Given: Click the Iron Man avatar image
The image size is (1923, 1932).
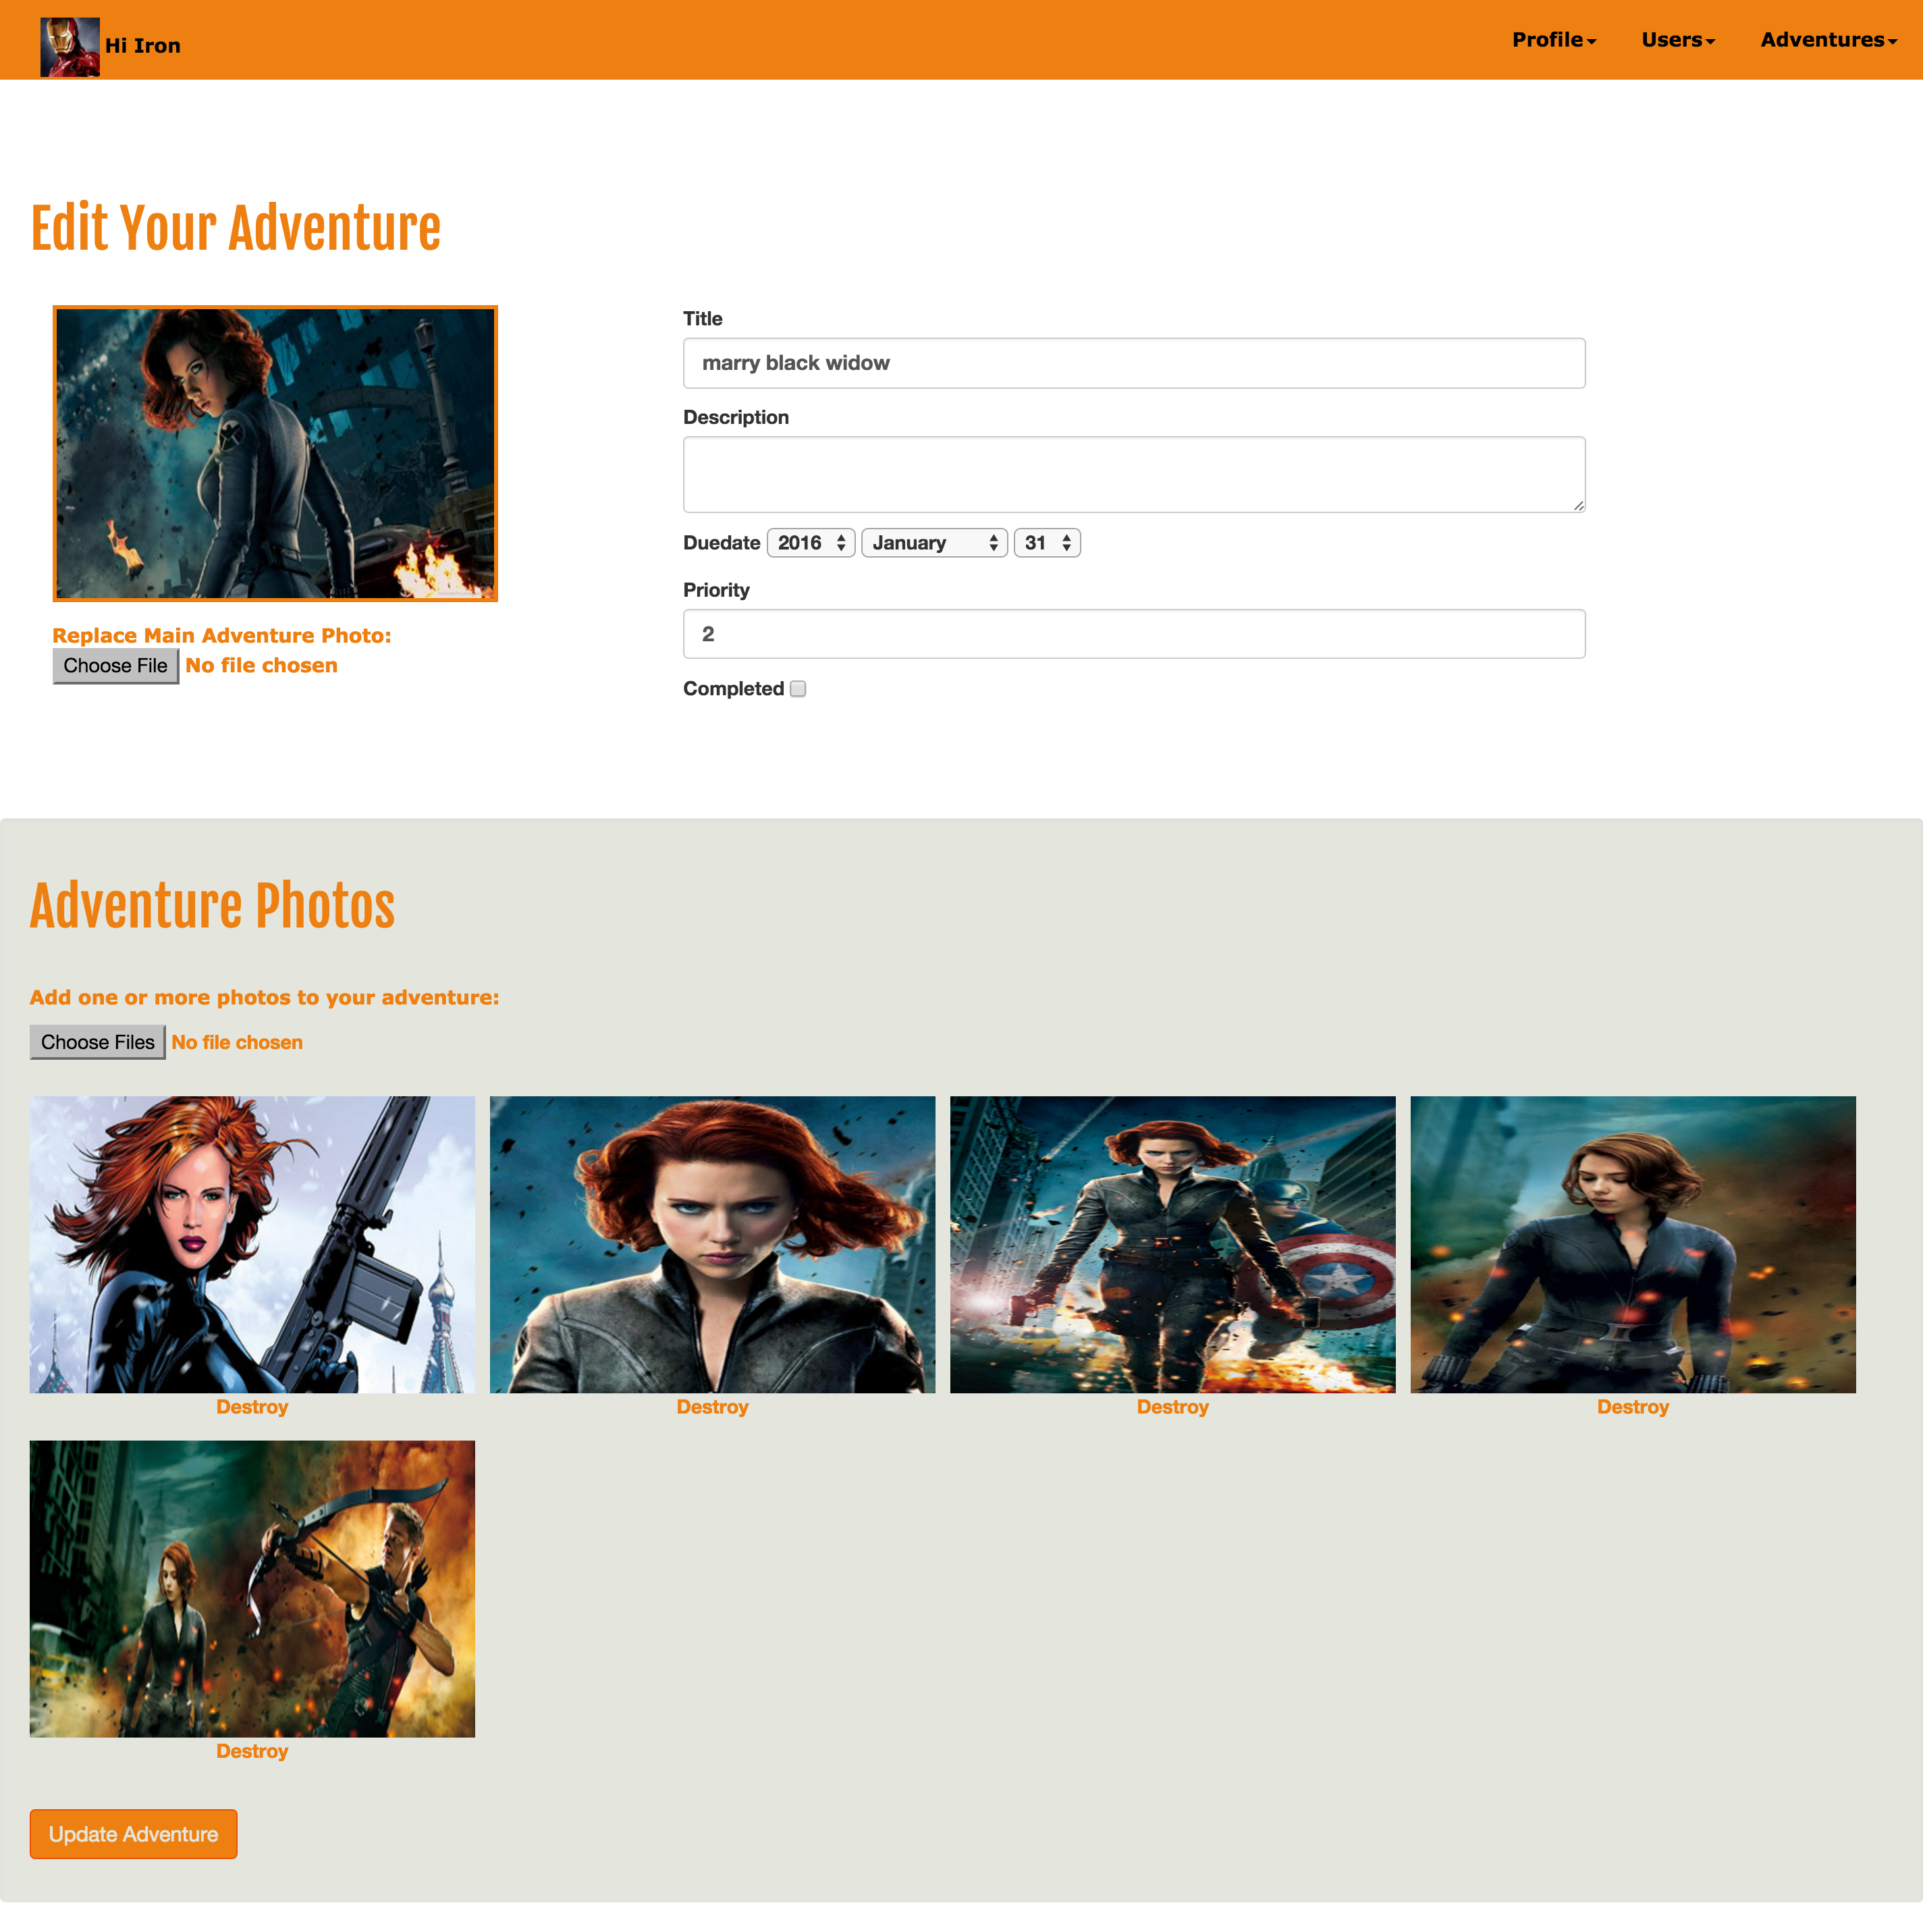Looking at the screenshot, I should point(70,46).
